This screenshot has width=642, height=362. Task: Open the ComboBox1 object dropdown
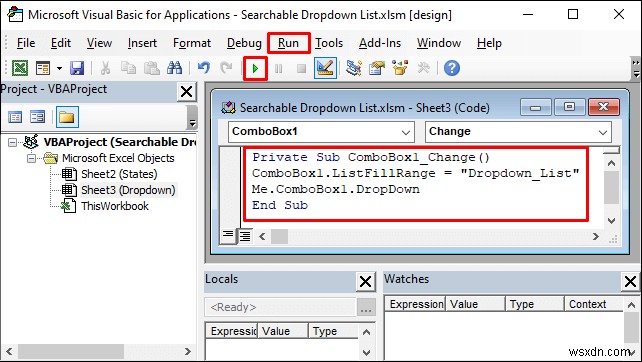405,132
